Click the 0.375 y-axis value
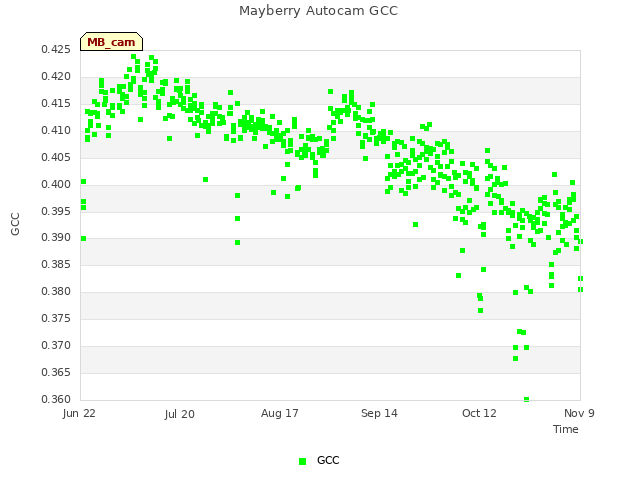 click(x=56, y=318)
